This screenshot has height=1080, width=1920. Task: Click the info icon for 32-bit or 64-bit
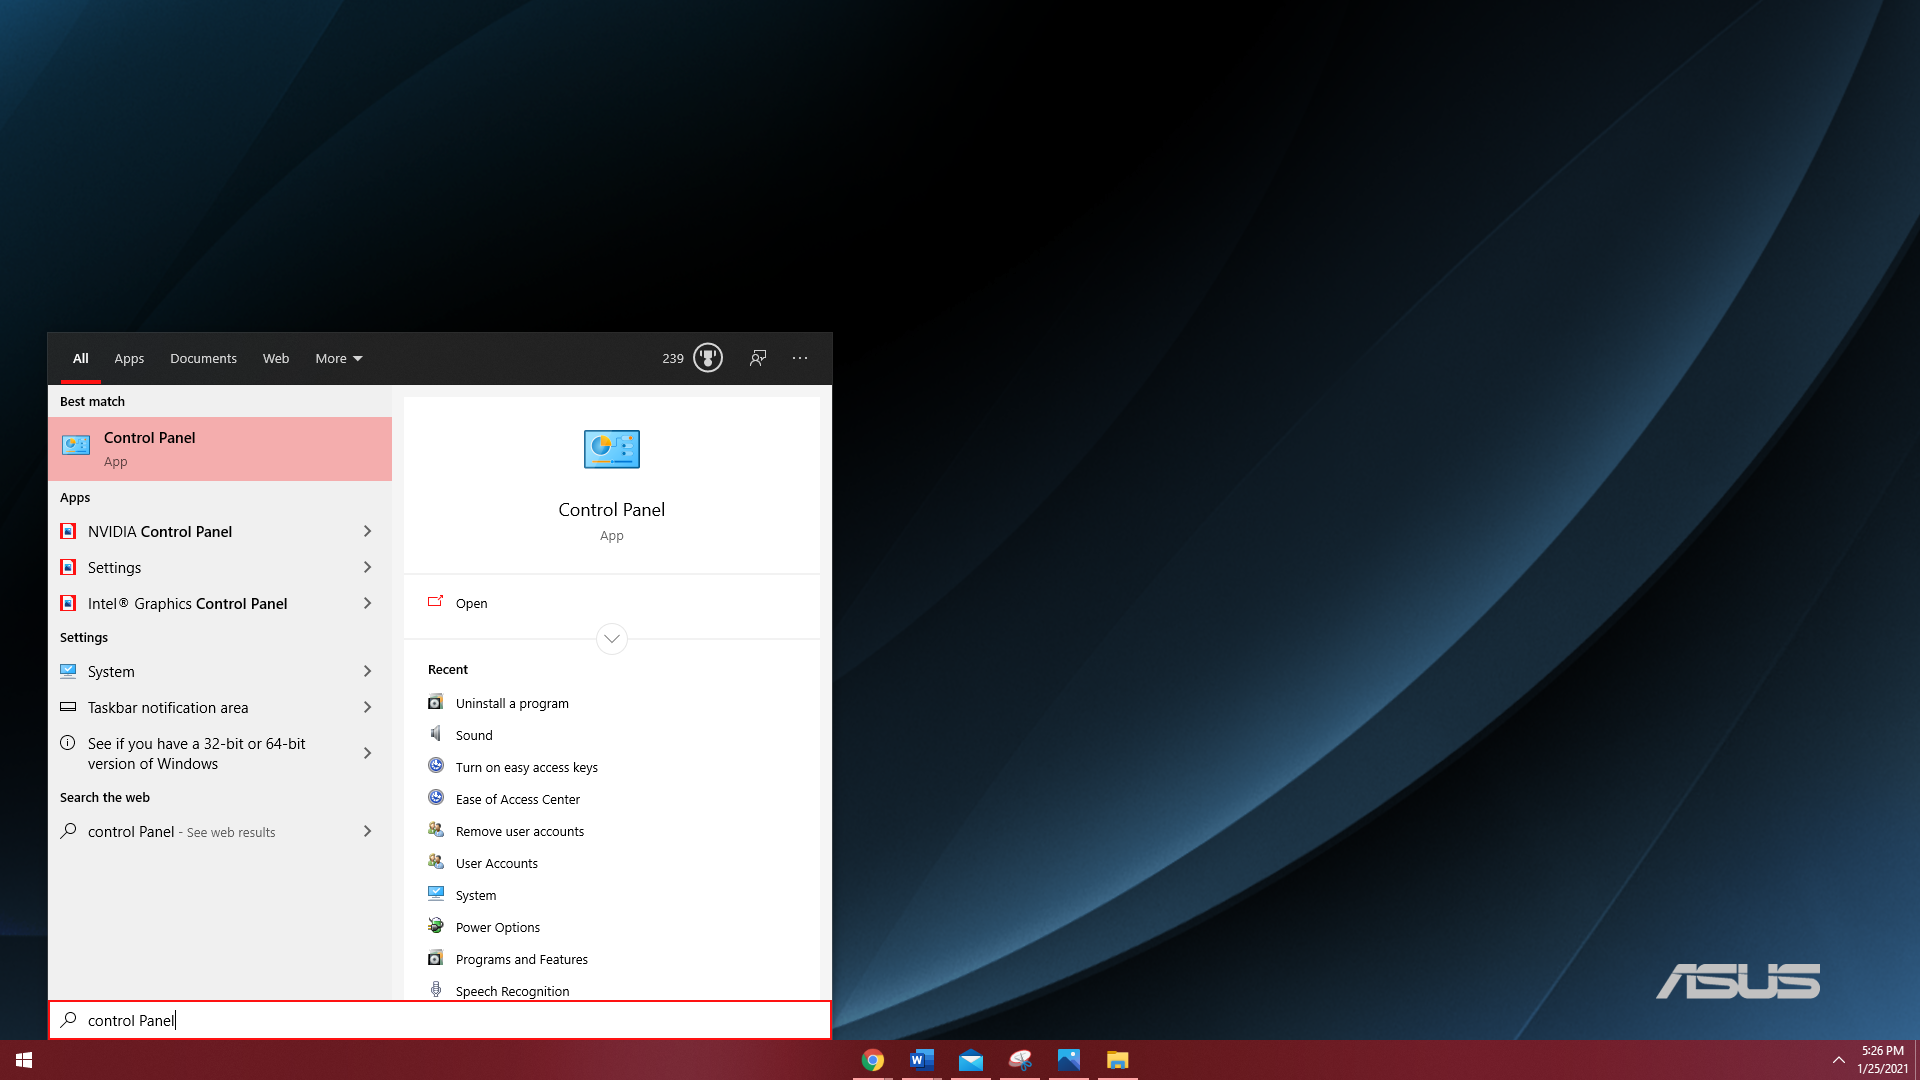coord(68,743)
